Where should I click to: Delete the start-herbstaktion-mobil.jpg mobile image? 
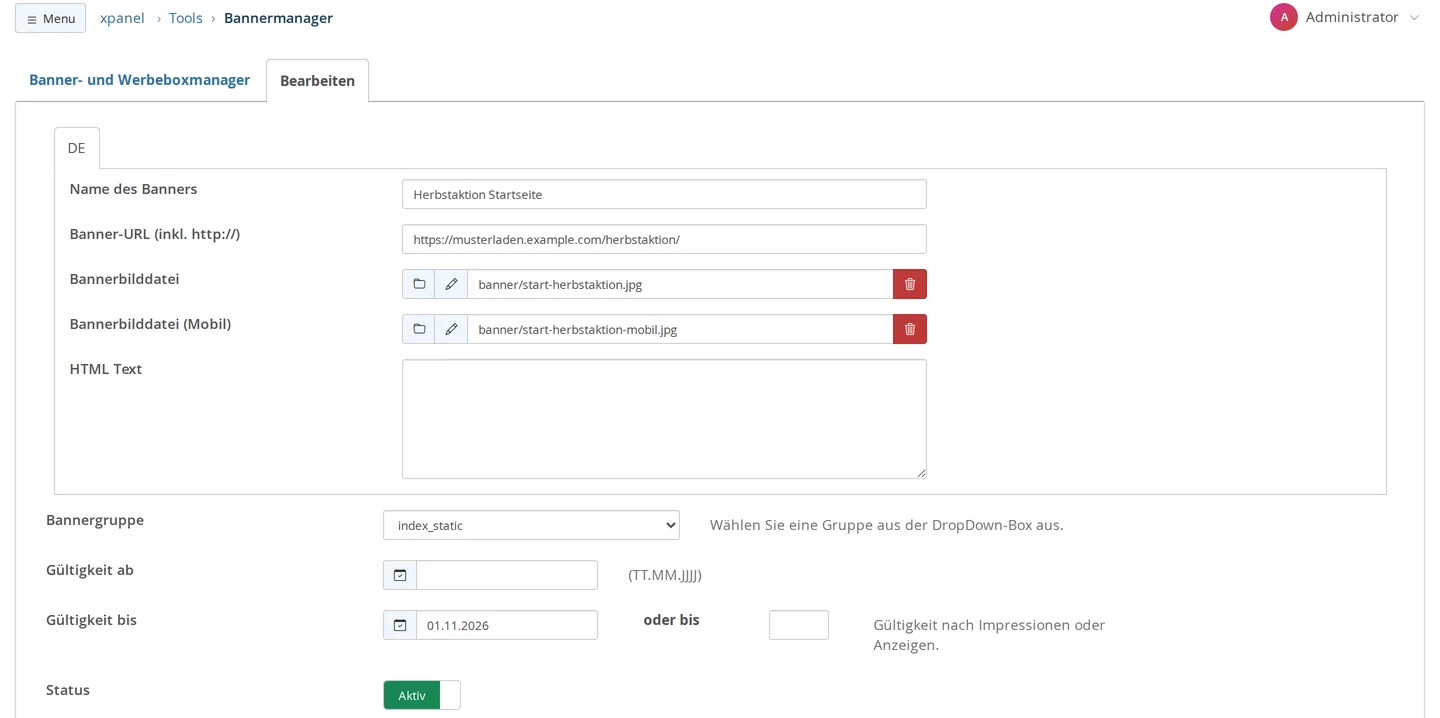click(x=910, y=329)
